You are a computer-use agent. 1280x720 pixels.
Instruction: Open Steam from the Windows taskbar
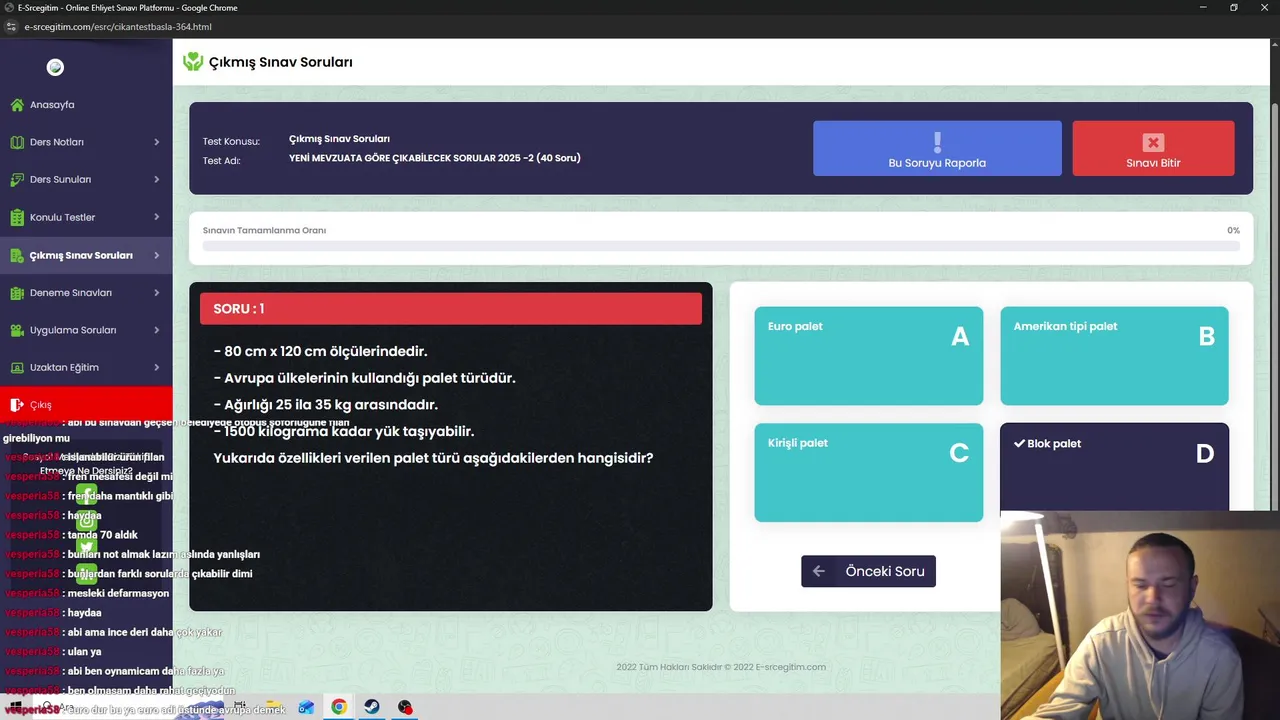pyautogui.click(x=372, y=707)
